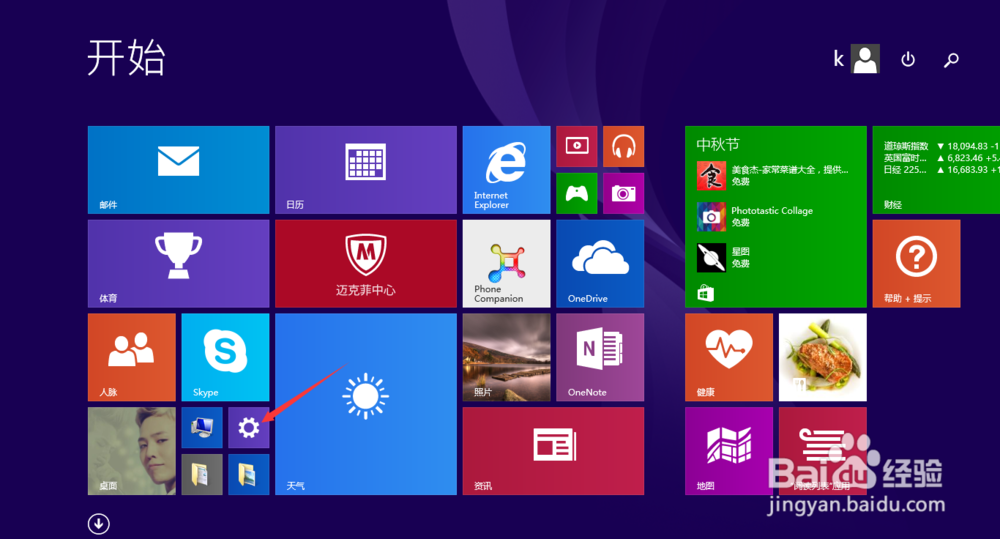The image size is (1000, 539).
Task: Launch the OneNote tile
Action: pyautogui.click(x=600, y=357)
